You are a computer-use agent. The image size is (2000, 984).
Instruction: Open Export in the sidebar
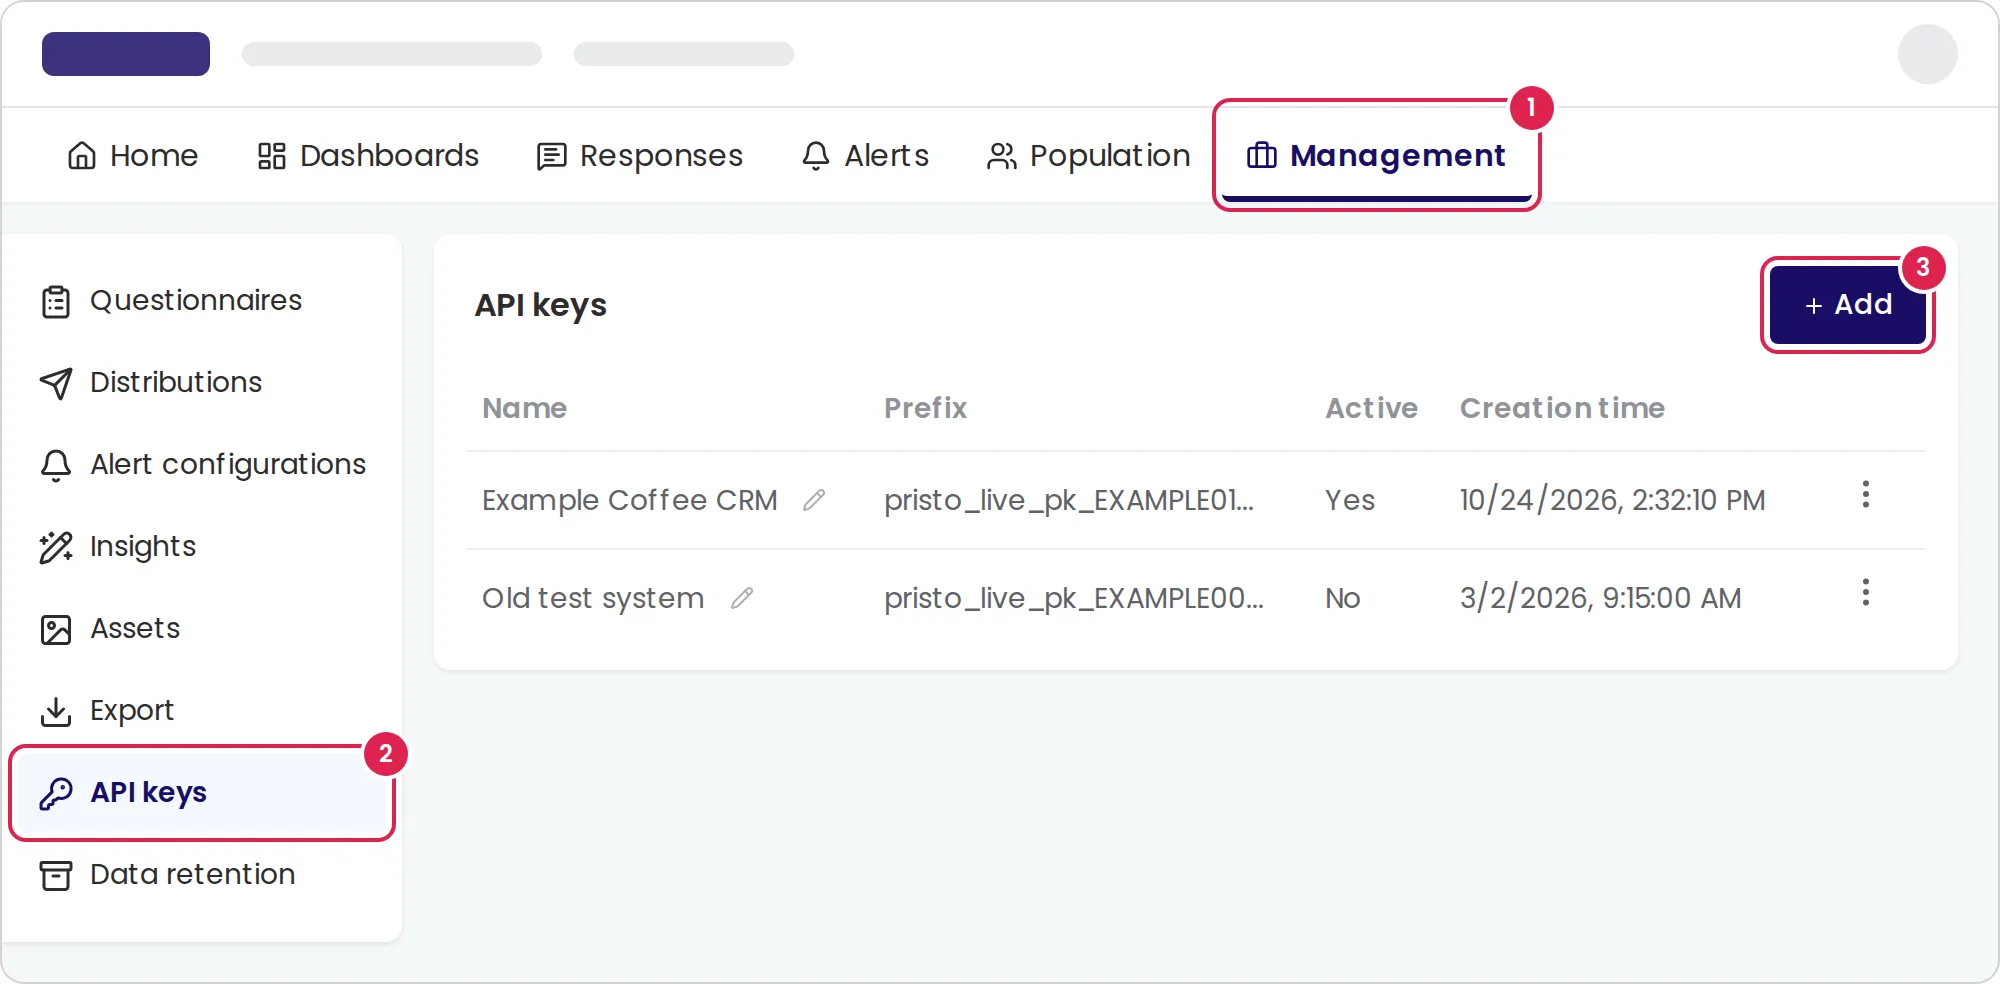(x=202, y=711)
